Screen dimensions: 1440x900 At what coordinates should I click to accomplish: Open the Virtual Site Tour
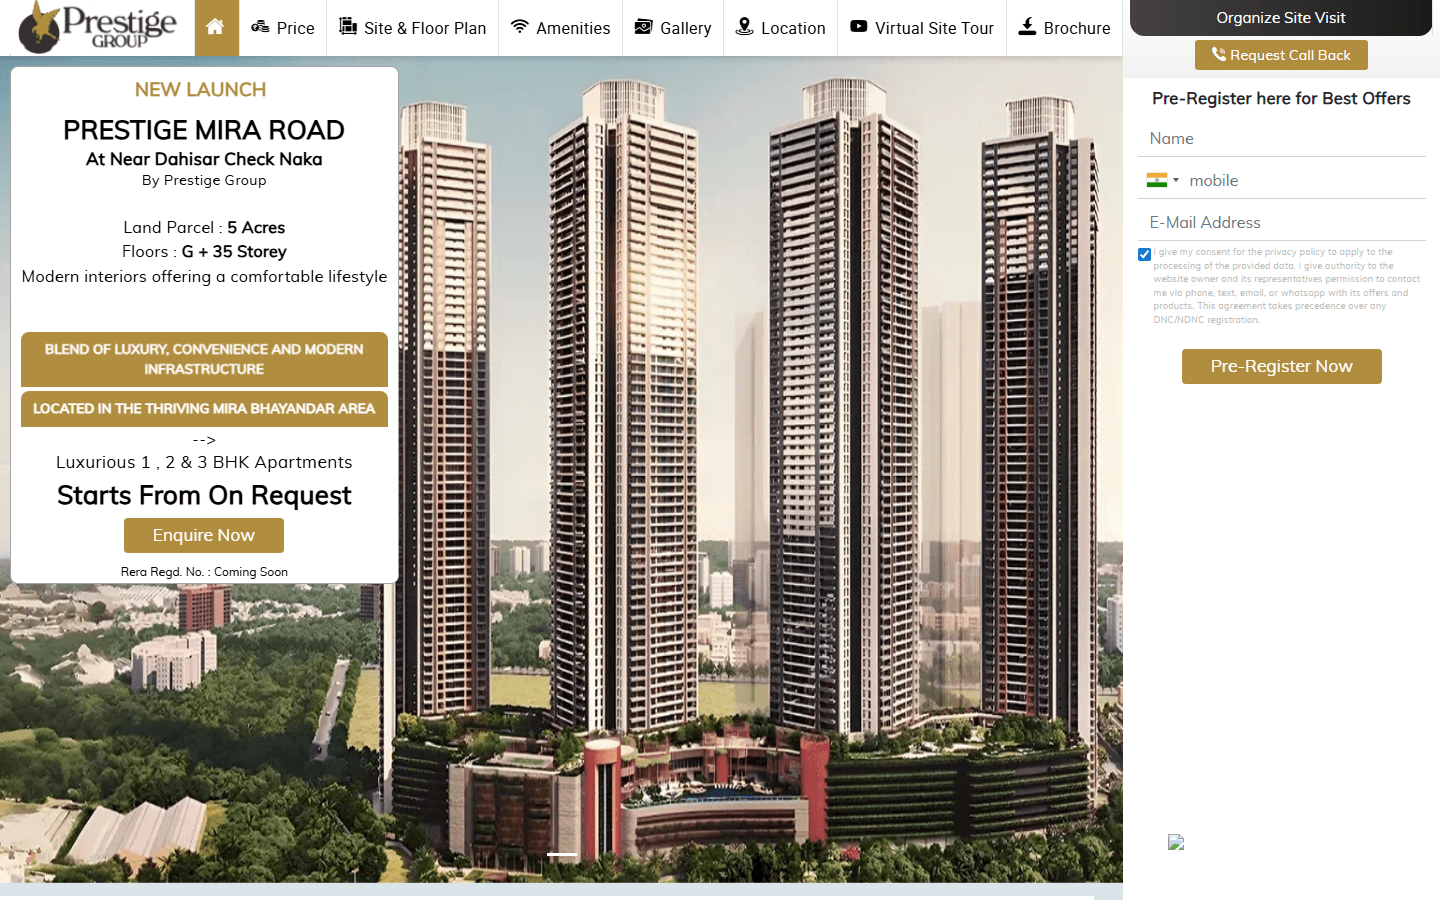click(922, 28)
